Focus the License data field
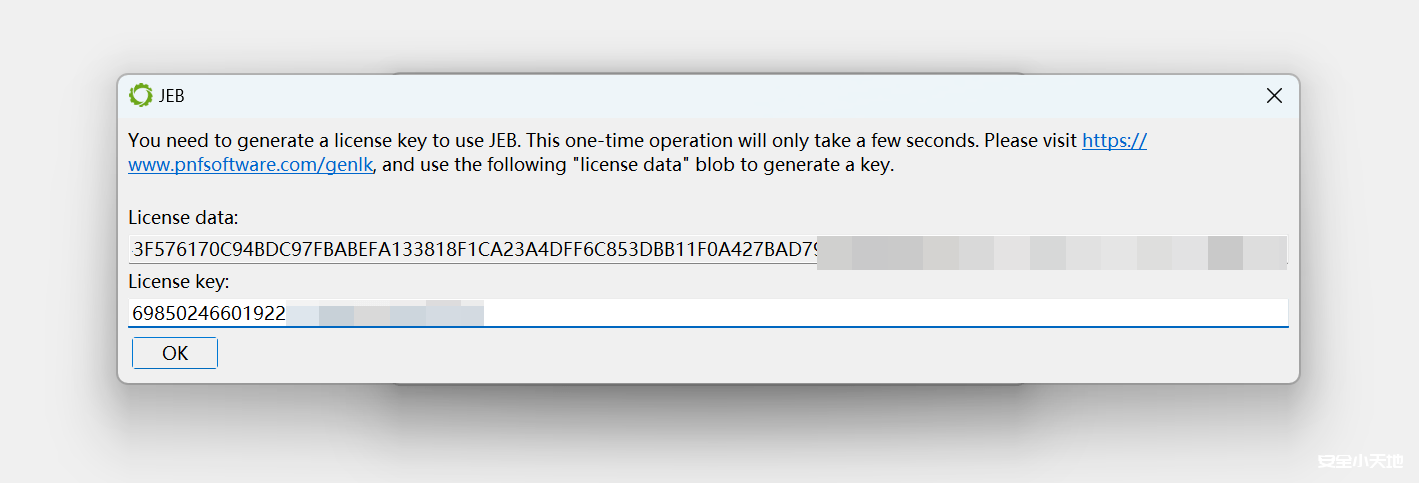This screenshot has width=1419, height=483. tap(470, 250)
